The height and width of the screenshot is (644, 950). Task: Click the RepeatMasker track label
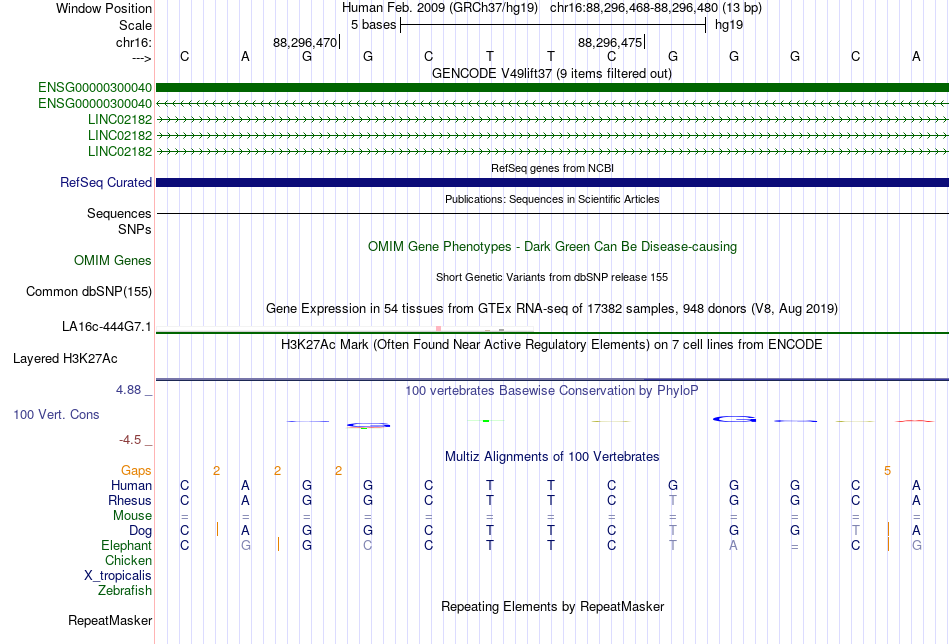pos(110,620)
